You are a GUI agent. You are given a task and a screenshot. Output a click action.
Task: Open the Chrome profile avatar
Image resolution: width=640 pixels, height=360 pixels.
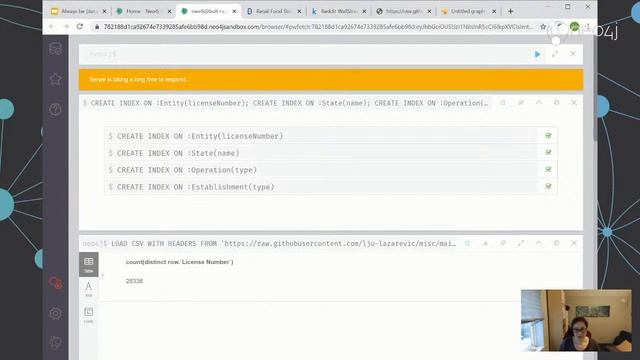pyautogui.click(x=574, y=27)
